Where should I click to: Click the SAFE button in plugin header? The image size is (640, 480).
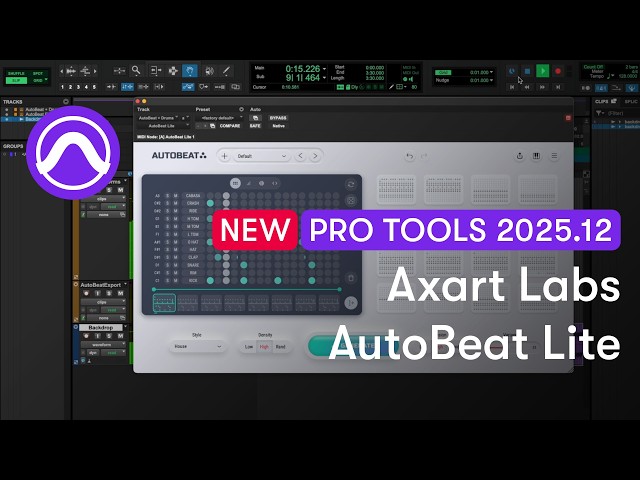point(255,126)
